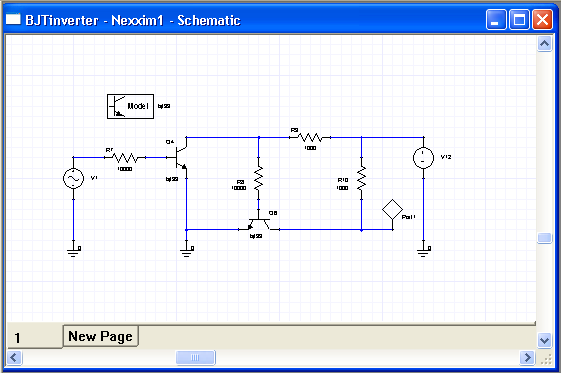Click the horizontal scrollbar thumb
This screenshot has height=373, width=561.
point(195,357)
